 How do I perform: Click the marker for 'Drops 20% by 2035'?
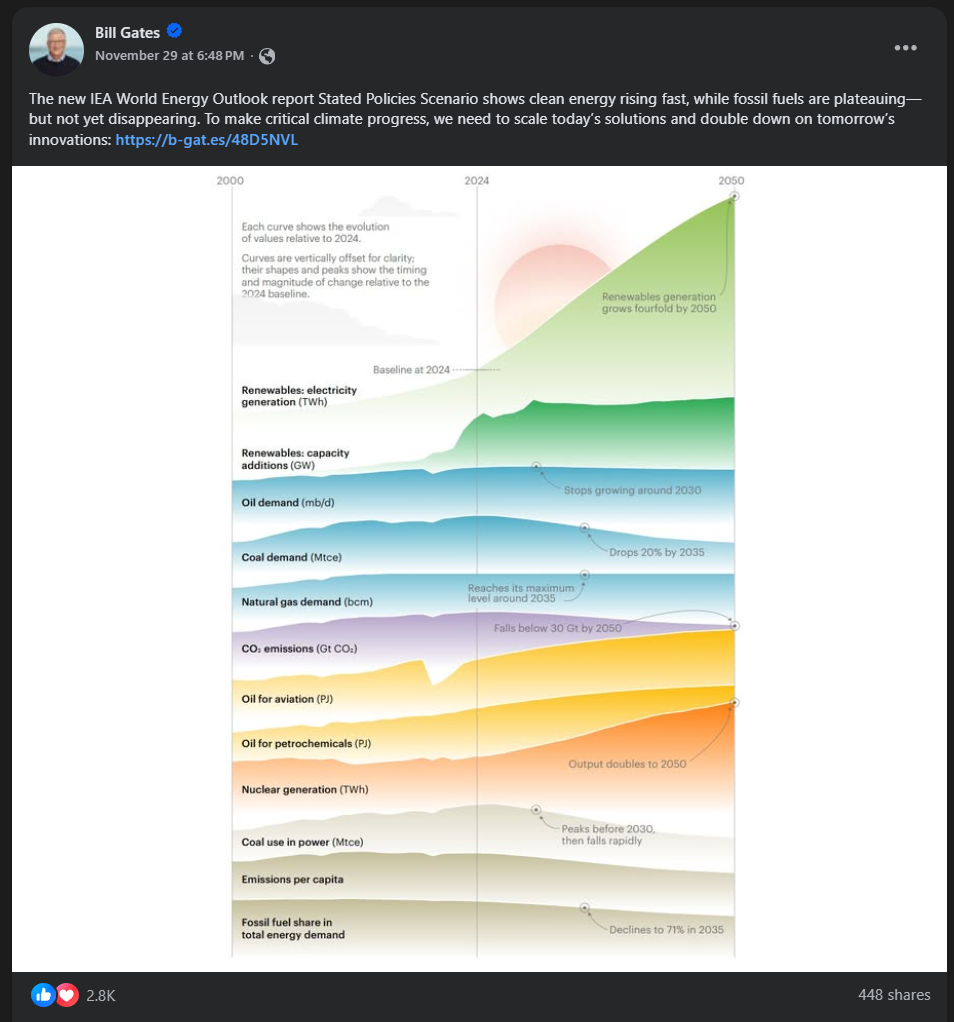(x=585, y=528)
